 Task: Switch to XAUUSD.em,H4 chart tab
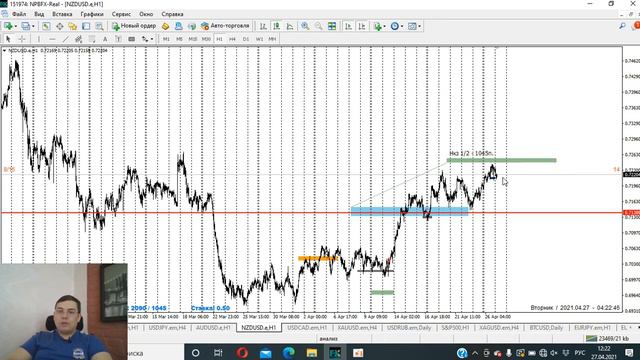[357, 328]
